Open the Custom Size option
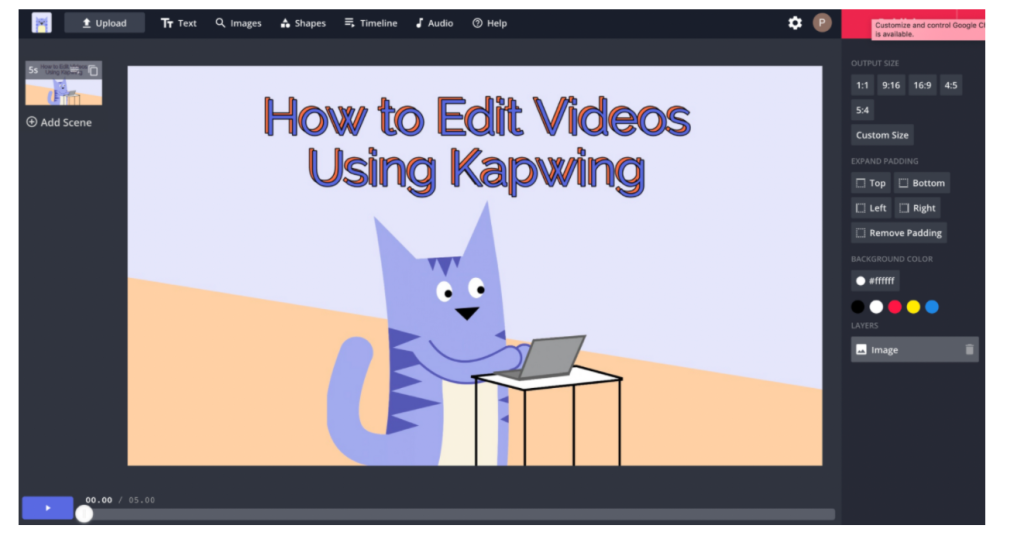This screenshot has height=539, width=1024. 882,135
